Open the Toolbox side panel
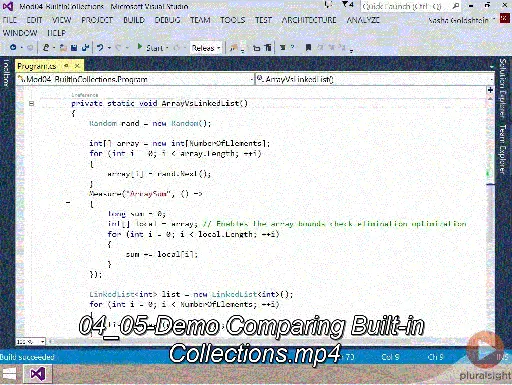Screen dimensions: 512x385 [6, 73]
